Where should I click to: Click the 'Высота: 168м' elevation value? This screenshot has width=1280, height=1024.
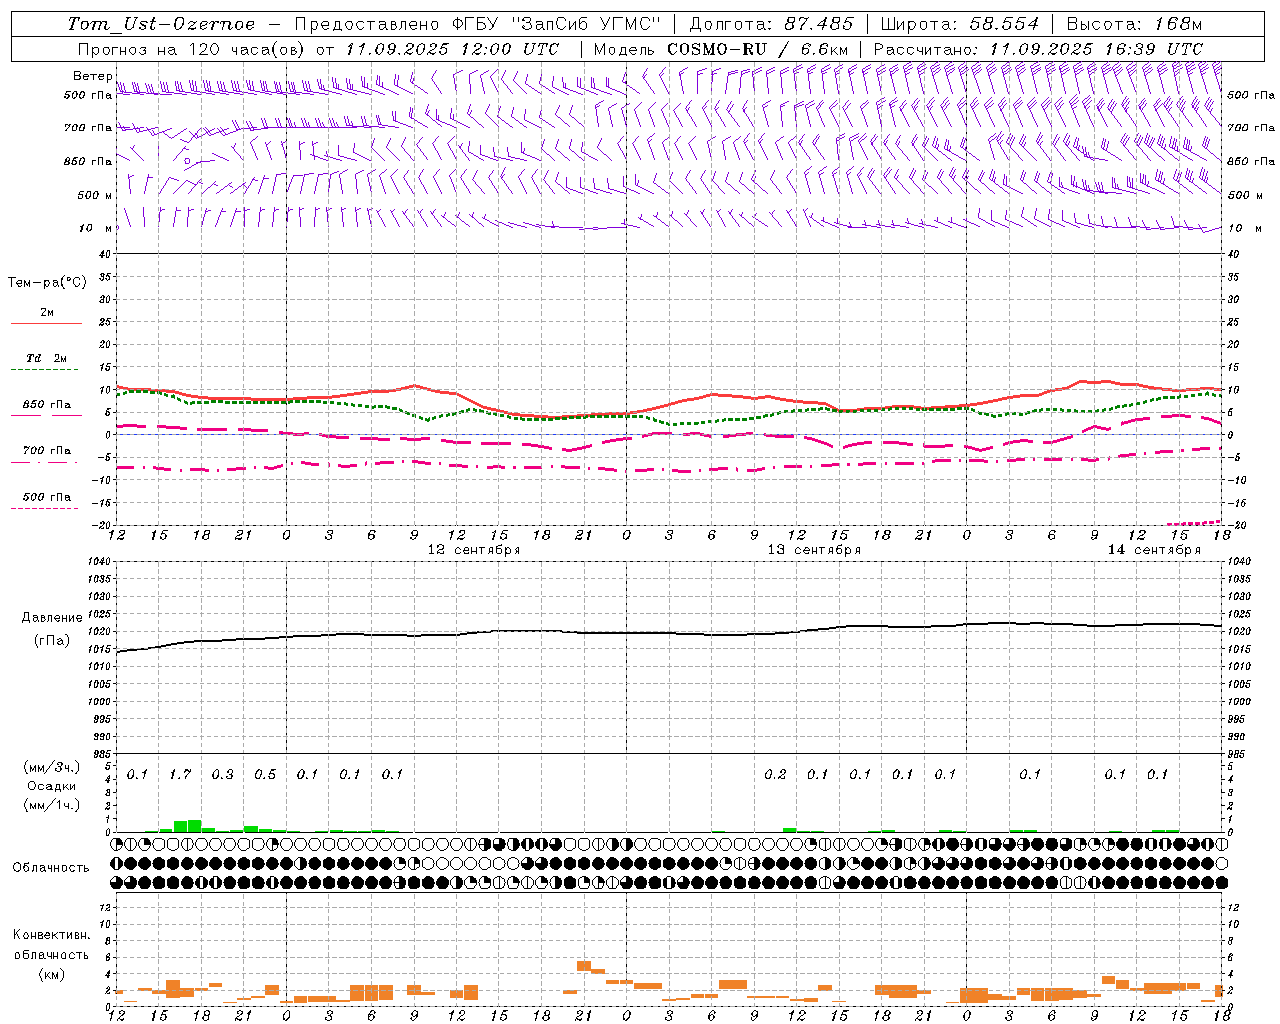1134,24
